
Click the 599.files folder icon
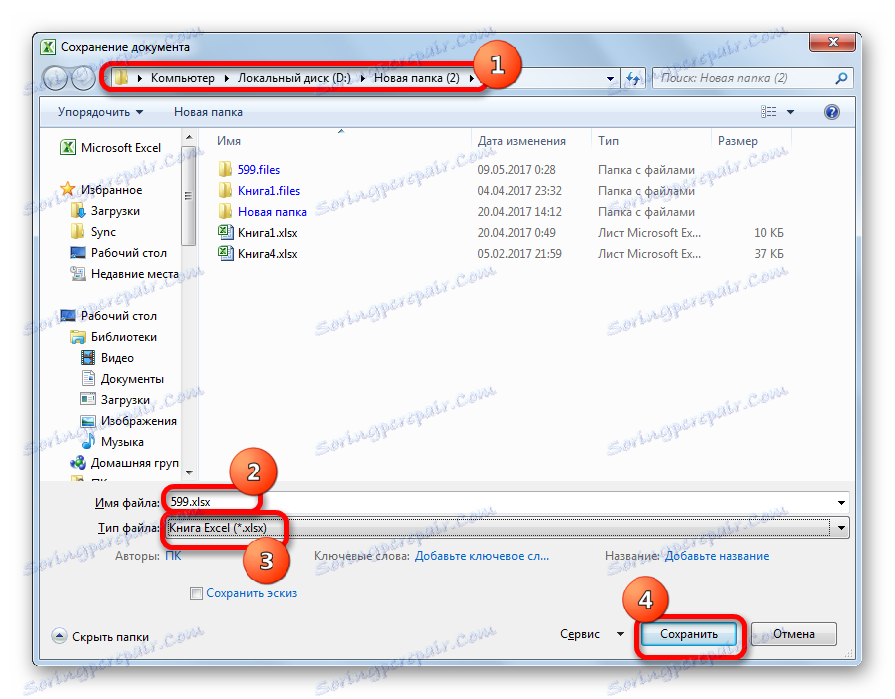225,169
